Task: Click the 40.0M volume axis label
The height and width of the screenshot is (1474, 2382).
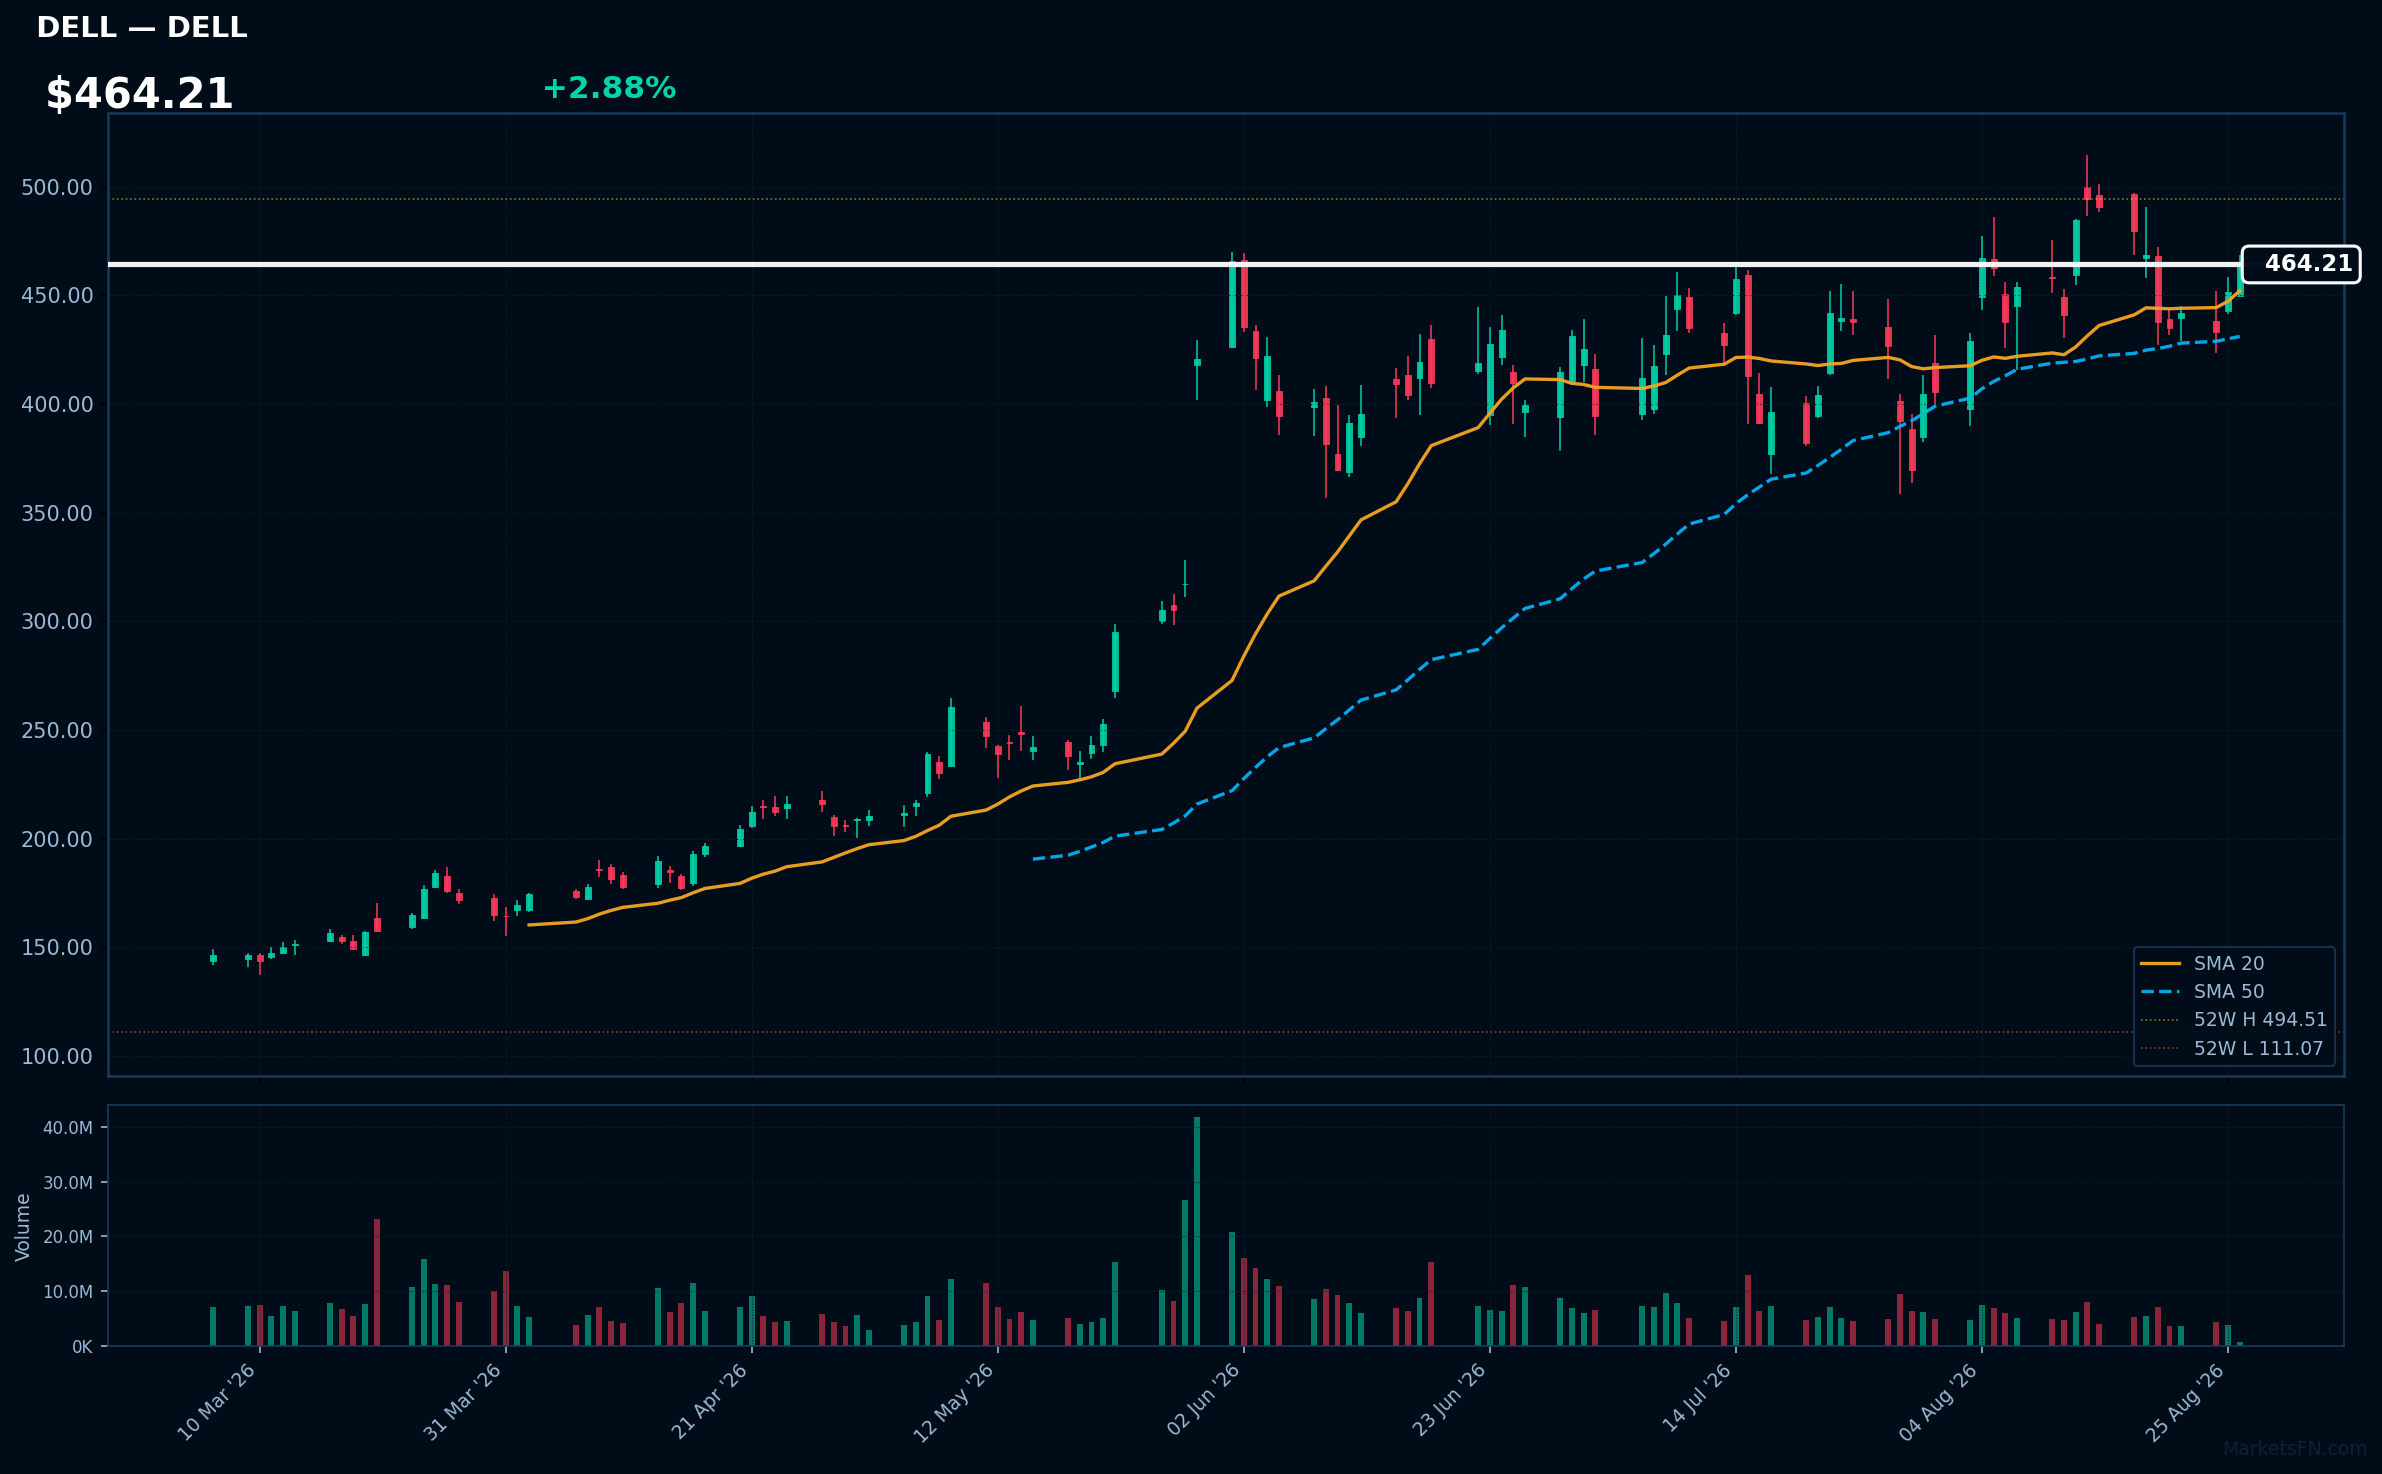Action: tap(68, 1128)
